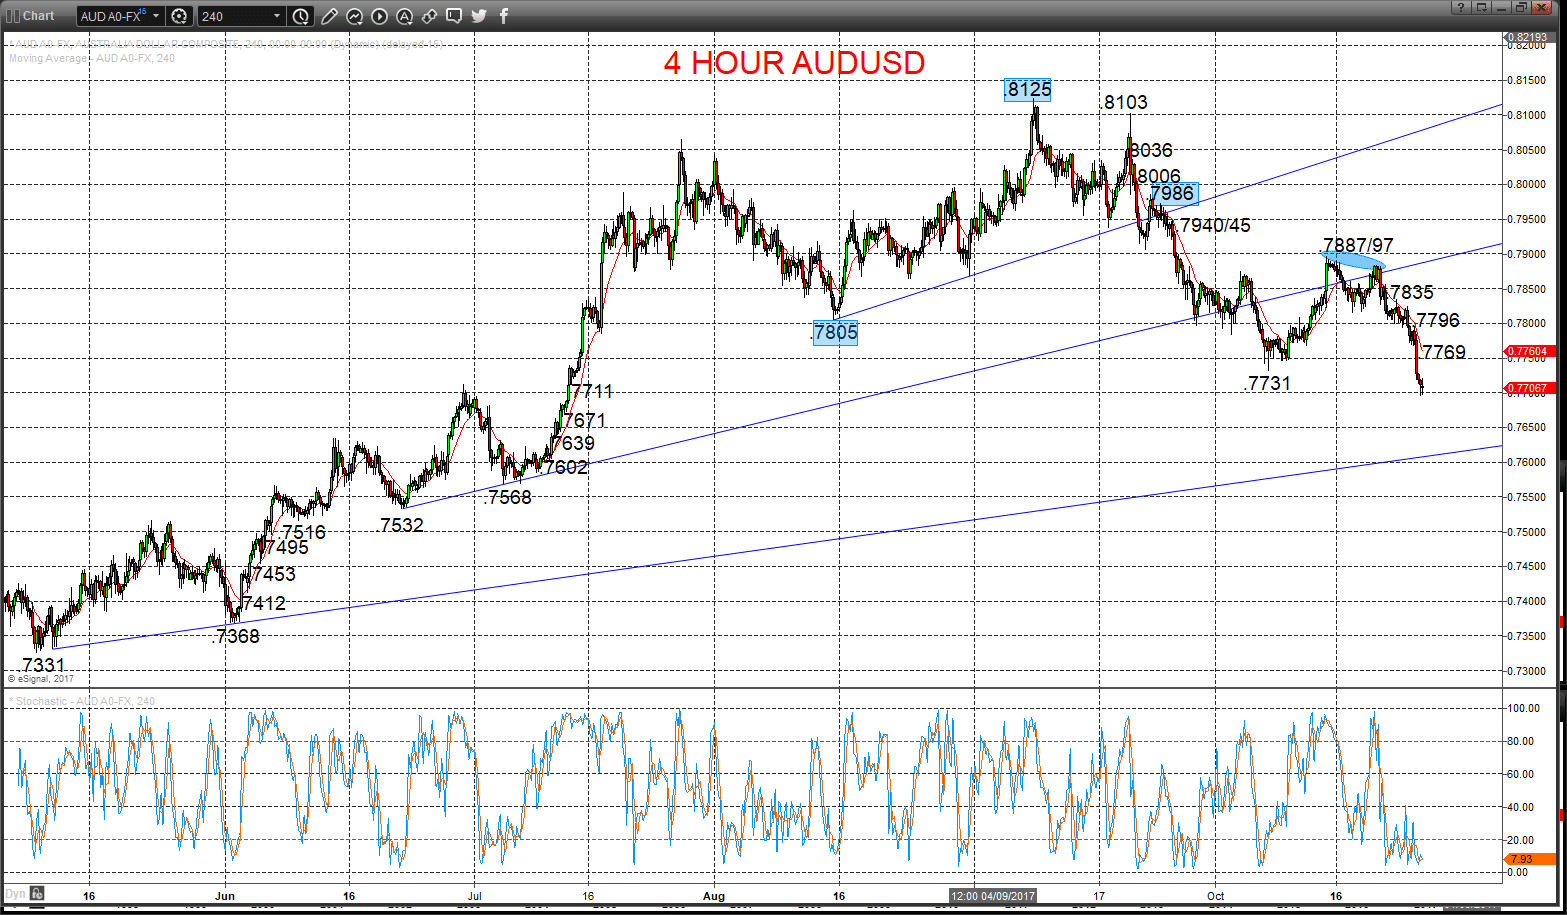Select the 7796 annotation

(1438, 320)
